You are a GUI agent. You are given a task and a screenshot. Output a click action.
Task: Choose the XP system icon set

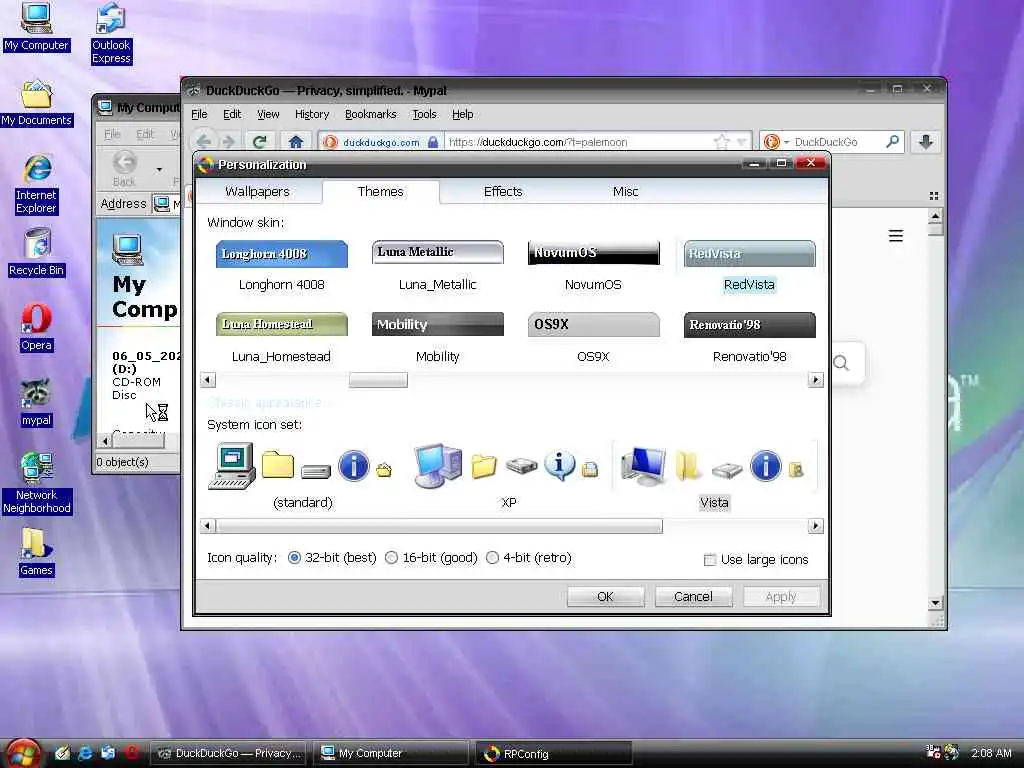508,475
